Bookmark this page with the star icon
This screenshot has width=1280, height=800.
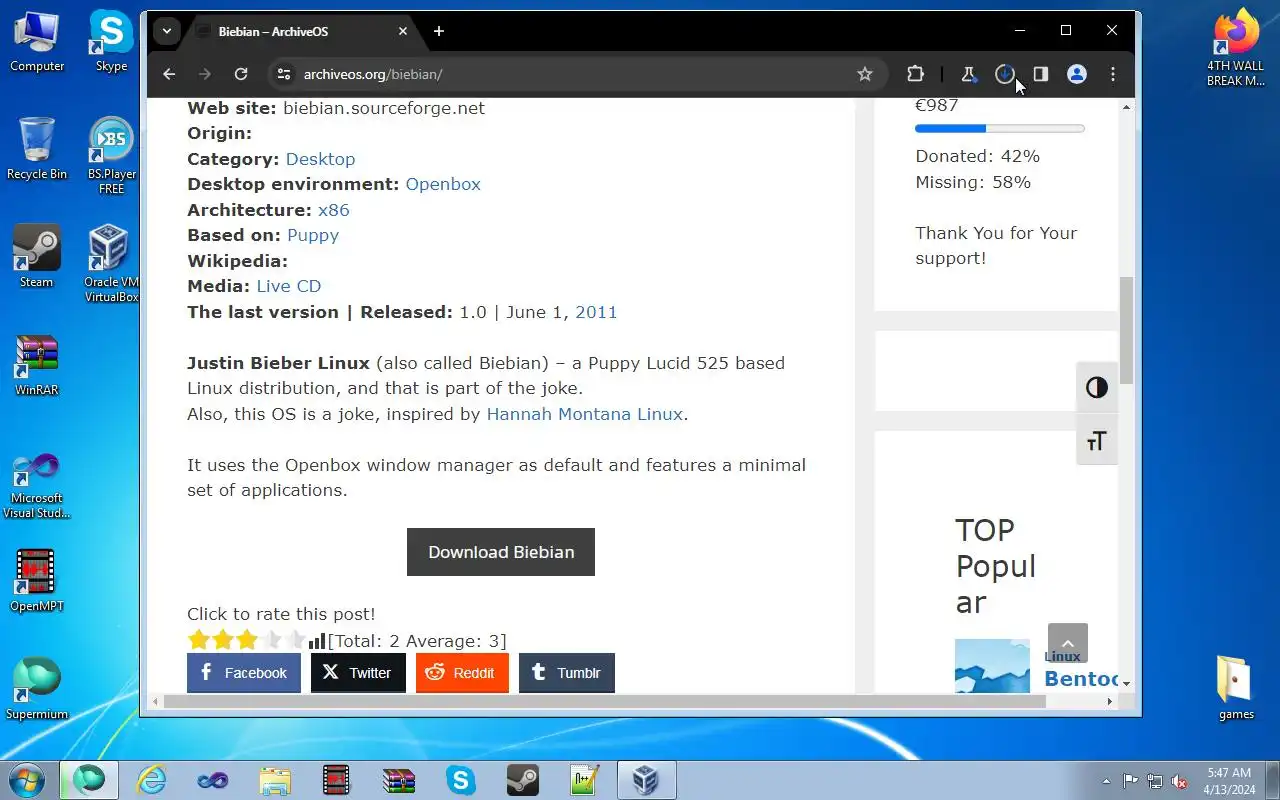point(865,74)
